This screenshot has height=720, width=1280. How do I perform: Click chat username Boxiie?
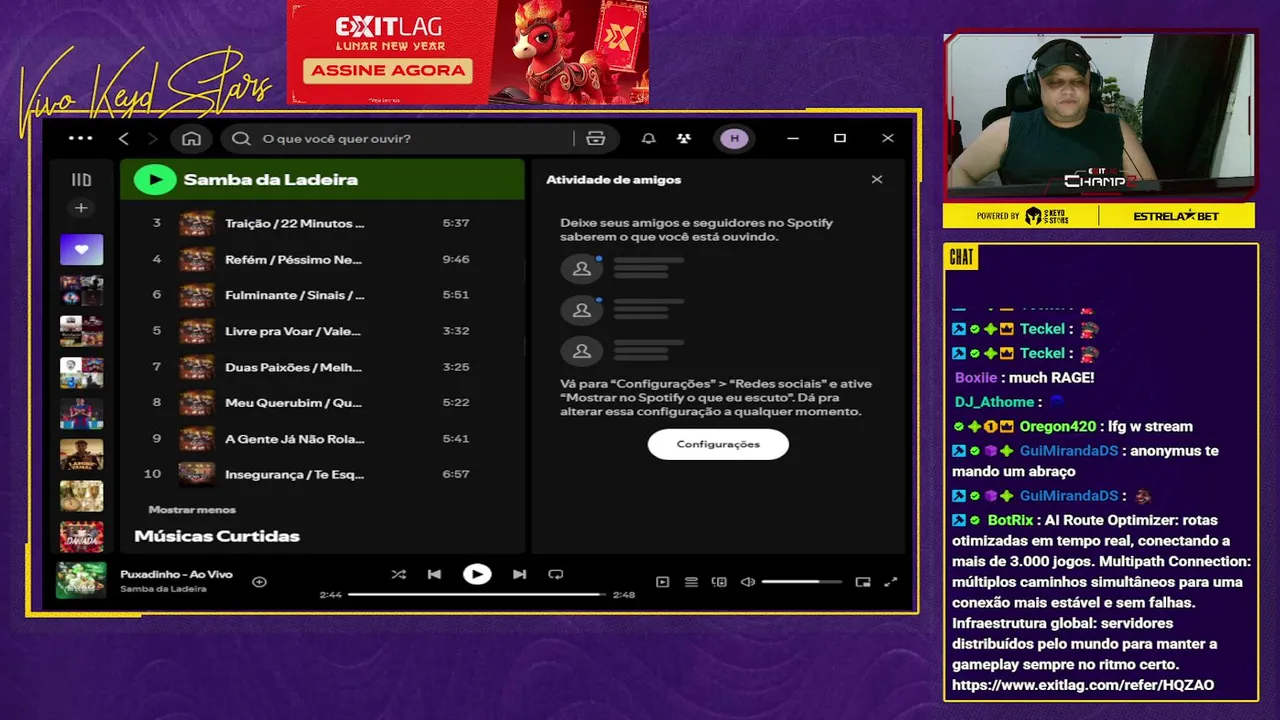pos(976,378)
